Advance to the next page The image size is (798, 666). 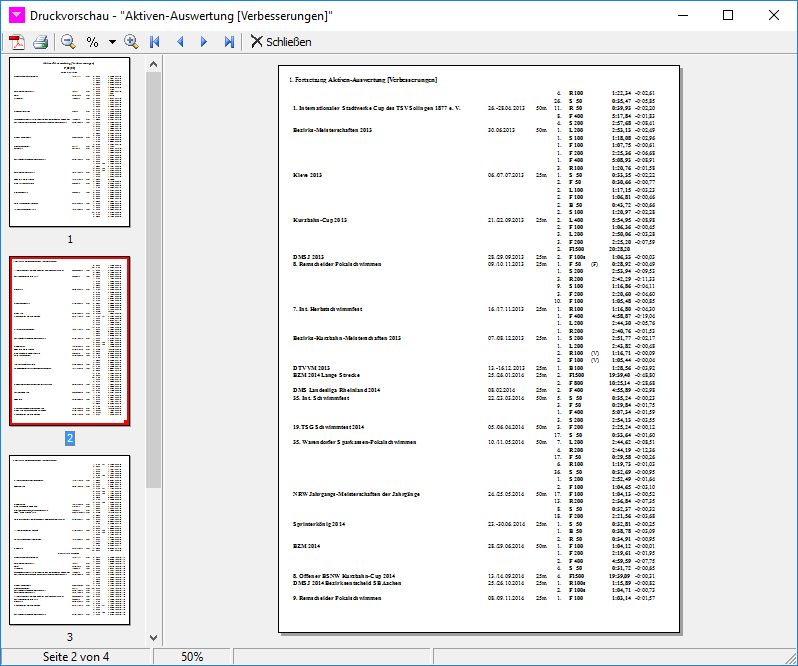coord(205,42)
